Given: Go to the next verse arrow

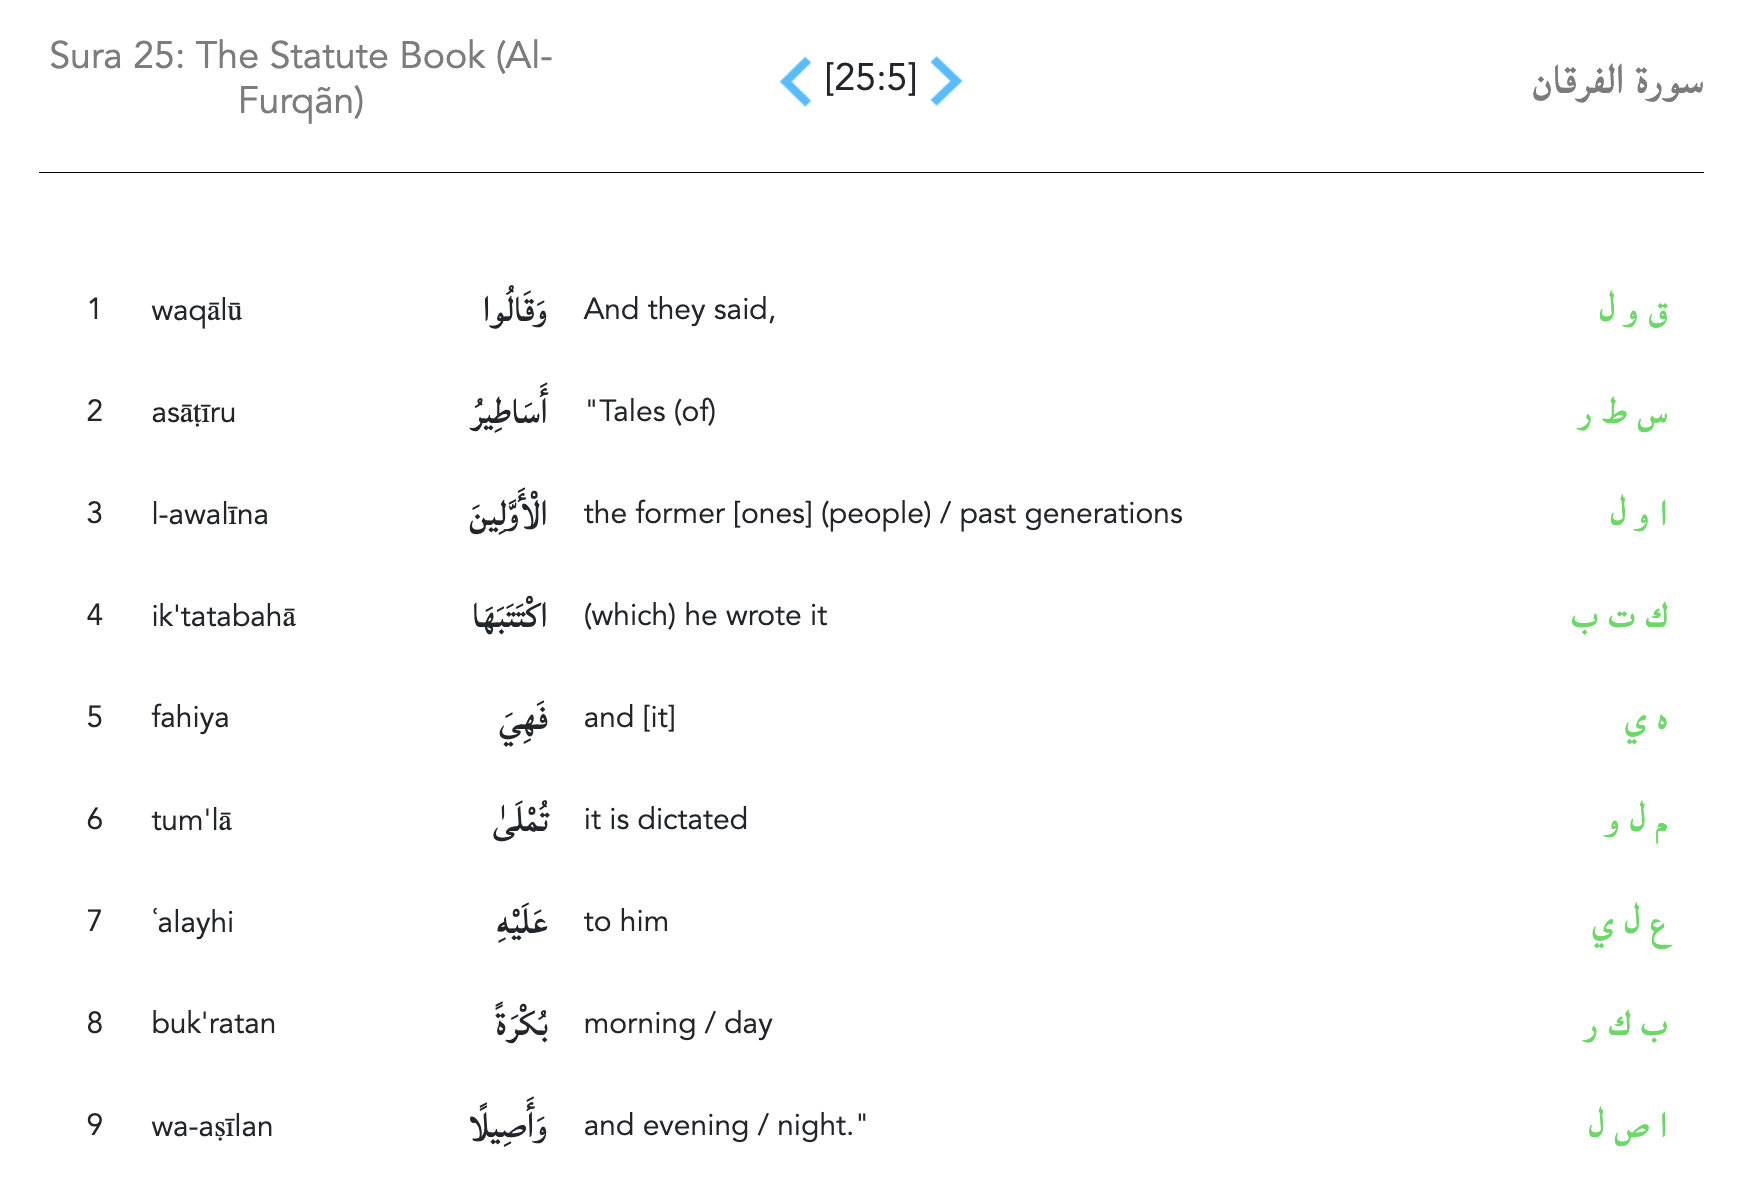Looking at the screenshot, I should click(945, 80).
